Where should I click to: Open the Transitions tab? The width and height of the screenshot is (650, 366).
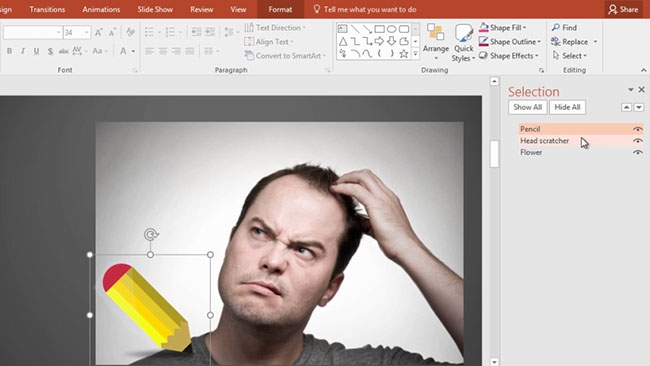pyautogui.click(x=47, y=9)
